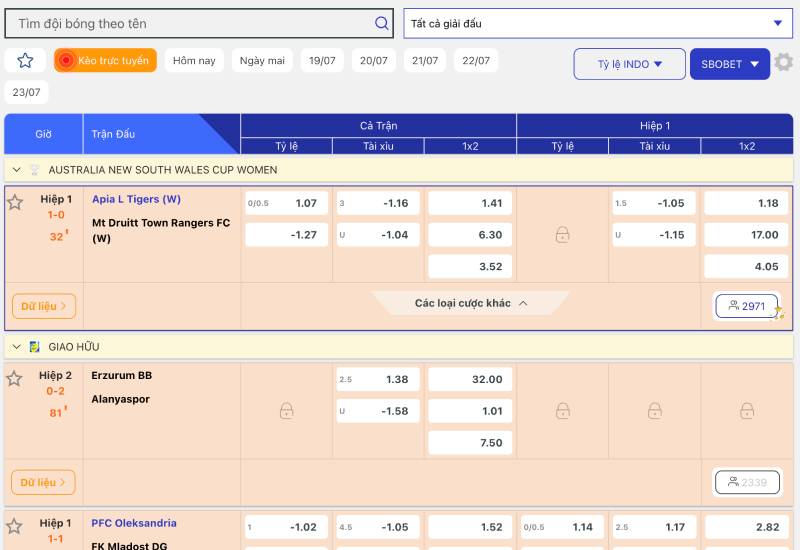Select the Ngày mai date tab
800x550 pixels.
point(262,61)
